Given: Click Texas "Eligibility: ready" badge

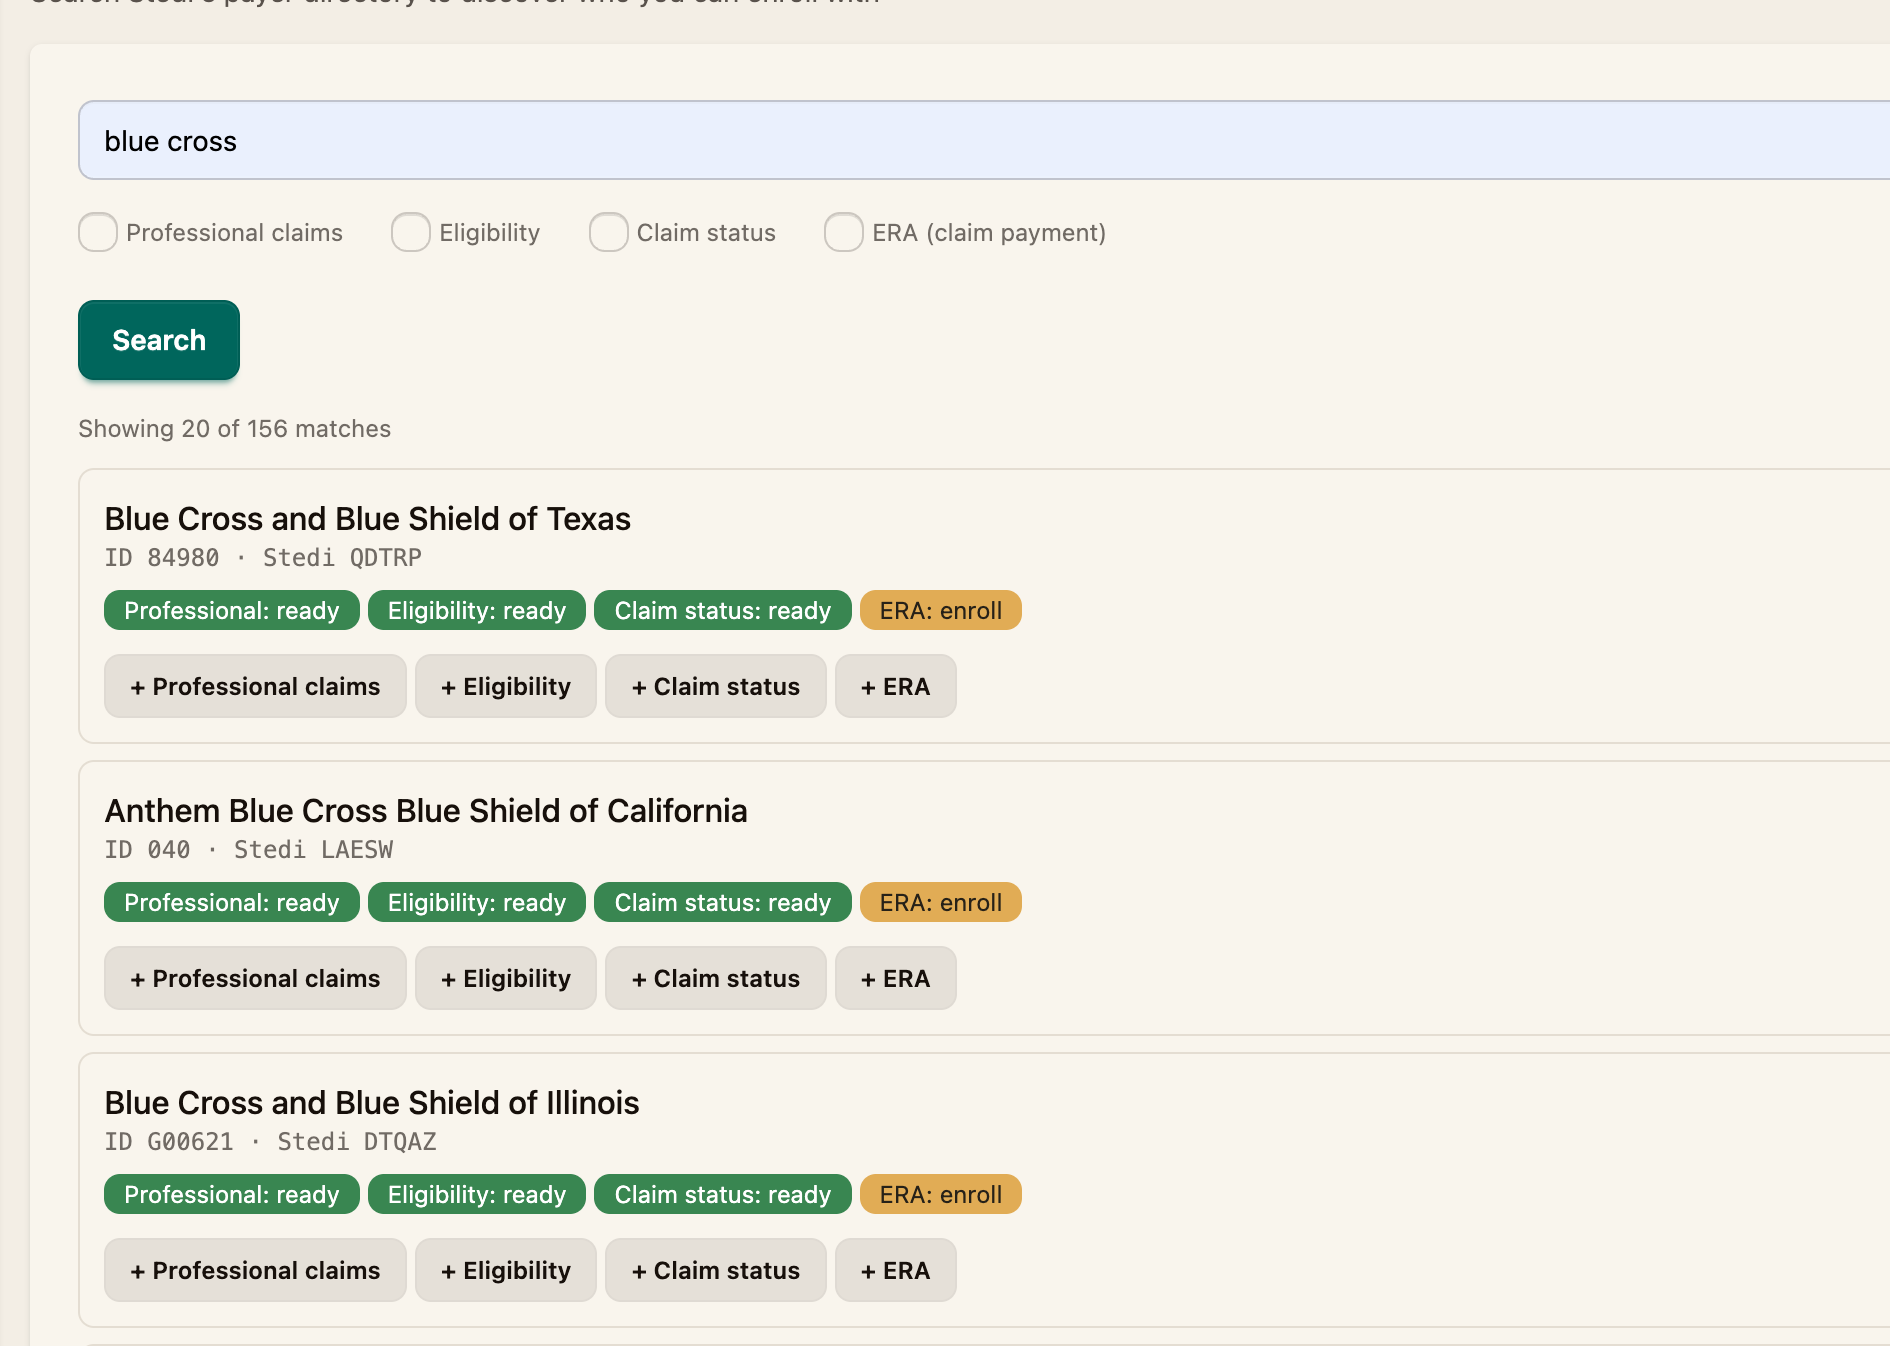Looking at the screenshot, I should coord(477,610).
